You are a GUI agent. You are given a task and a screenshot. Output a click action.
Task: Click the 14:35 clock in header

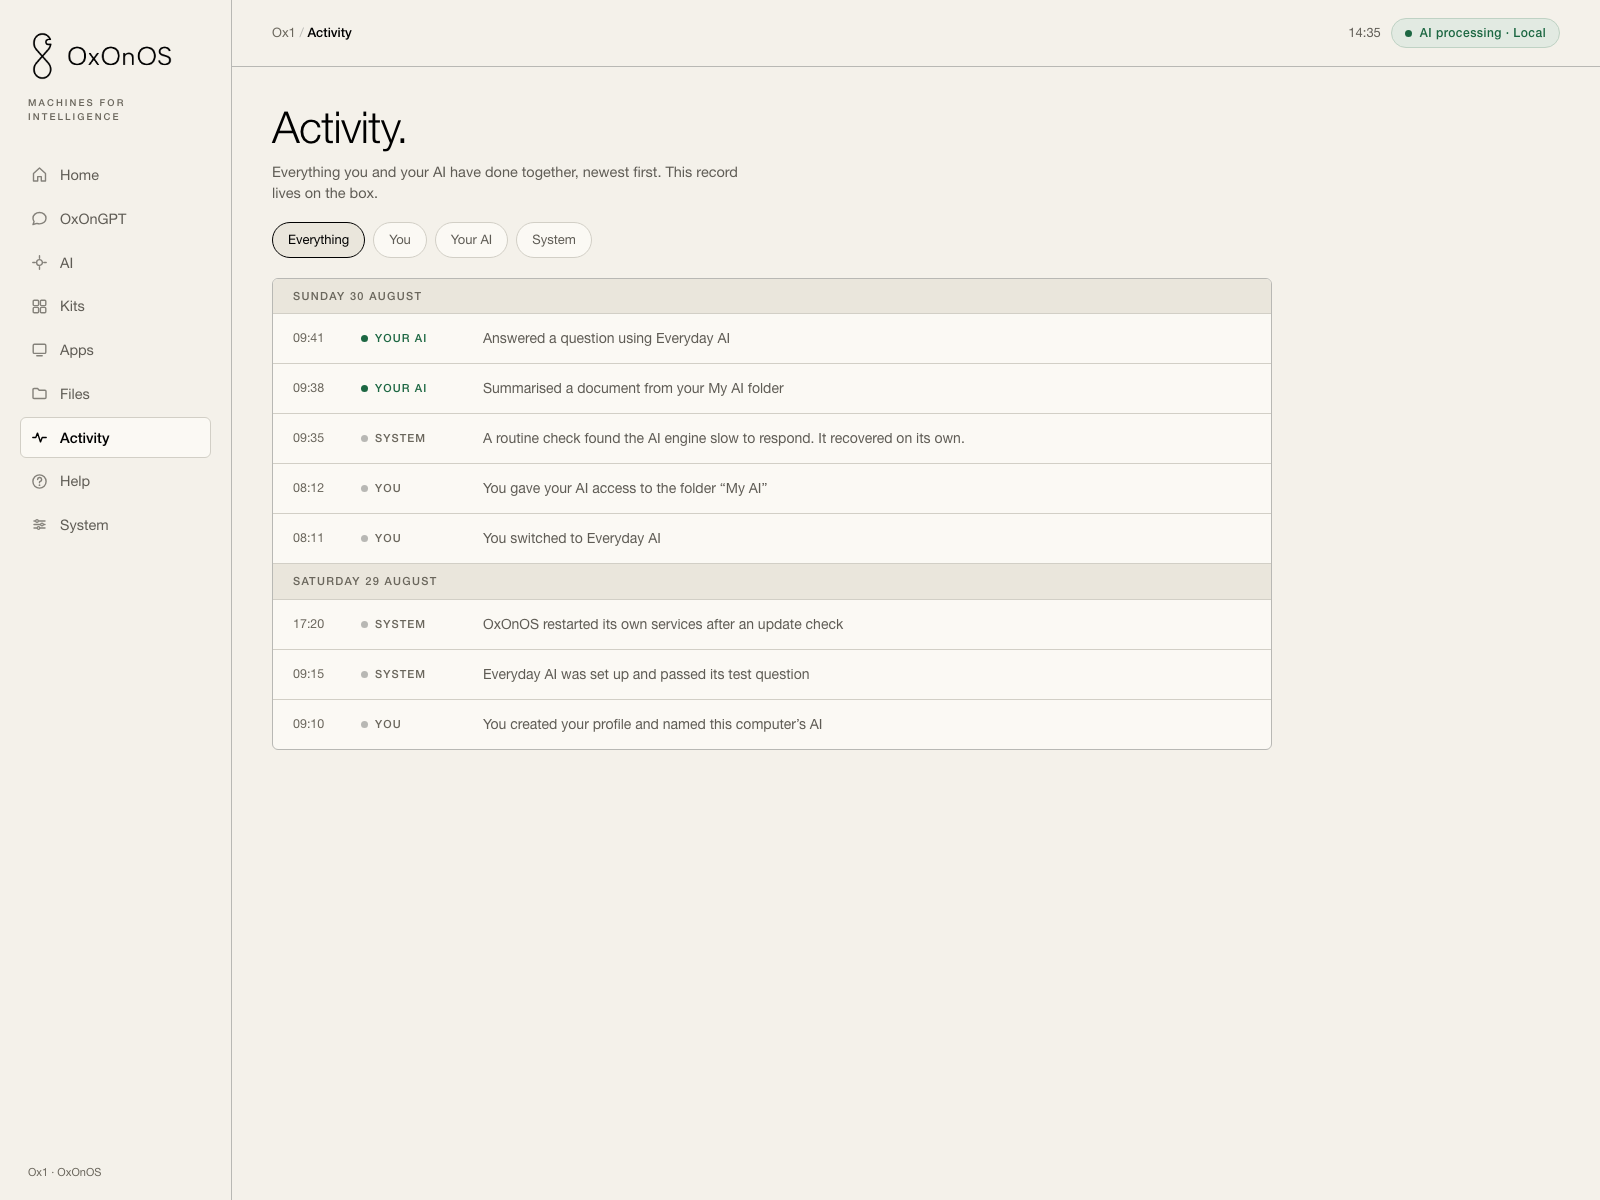tap(1364, 33)
